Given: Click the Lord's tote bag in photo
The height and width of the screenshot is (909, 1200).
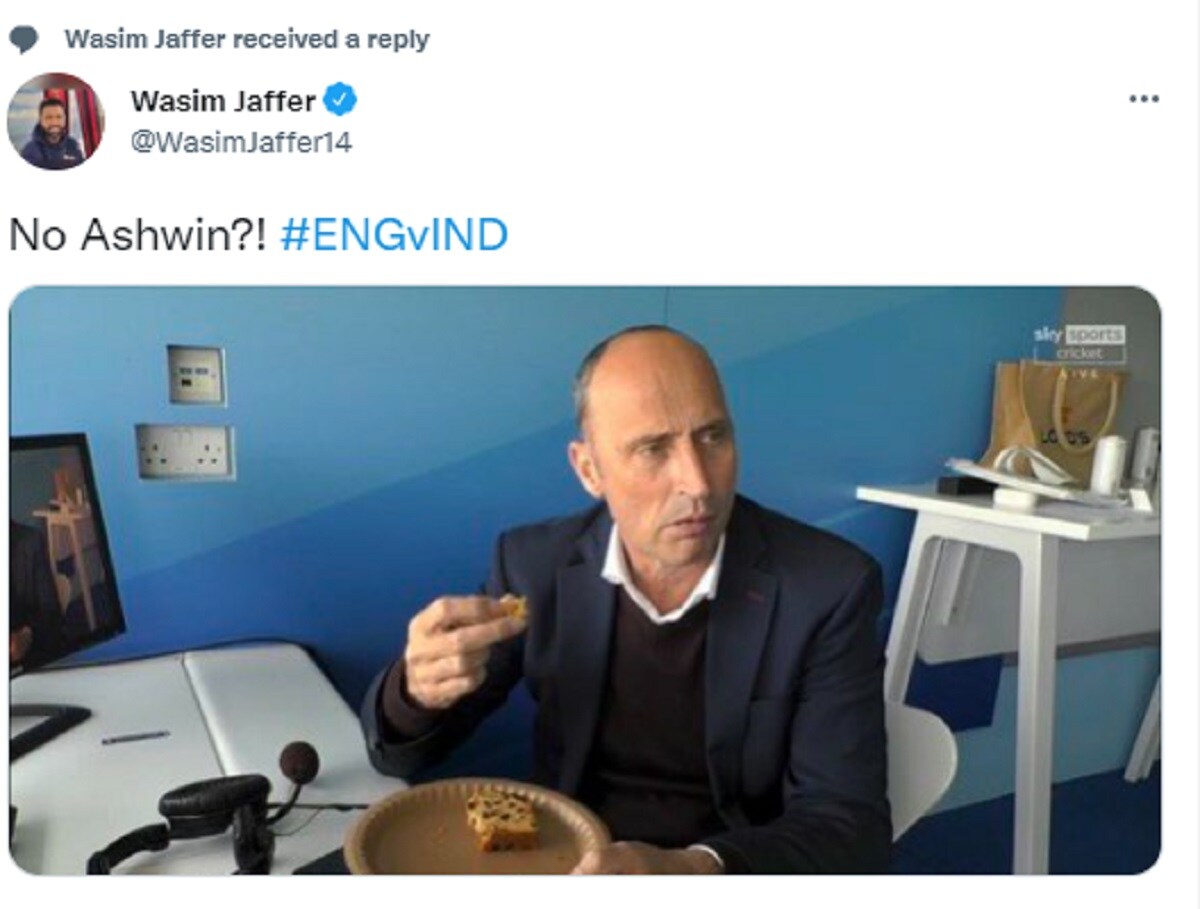Looking at the screenshot, I should pyautogui.click(x=1052, y=415).
